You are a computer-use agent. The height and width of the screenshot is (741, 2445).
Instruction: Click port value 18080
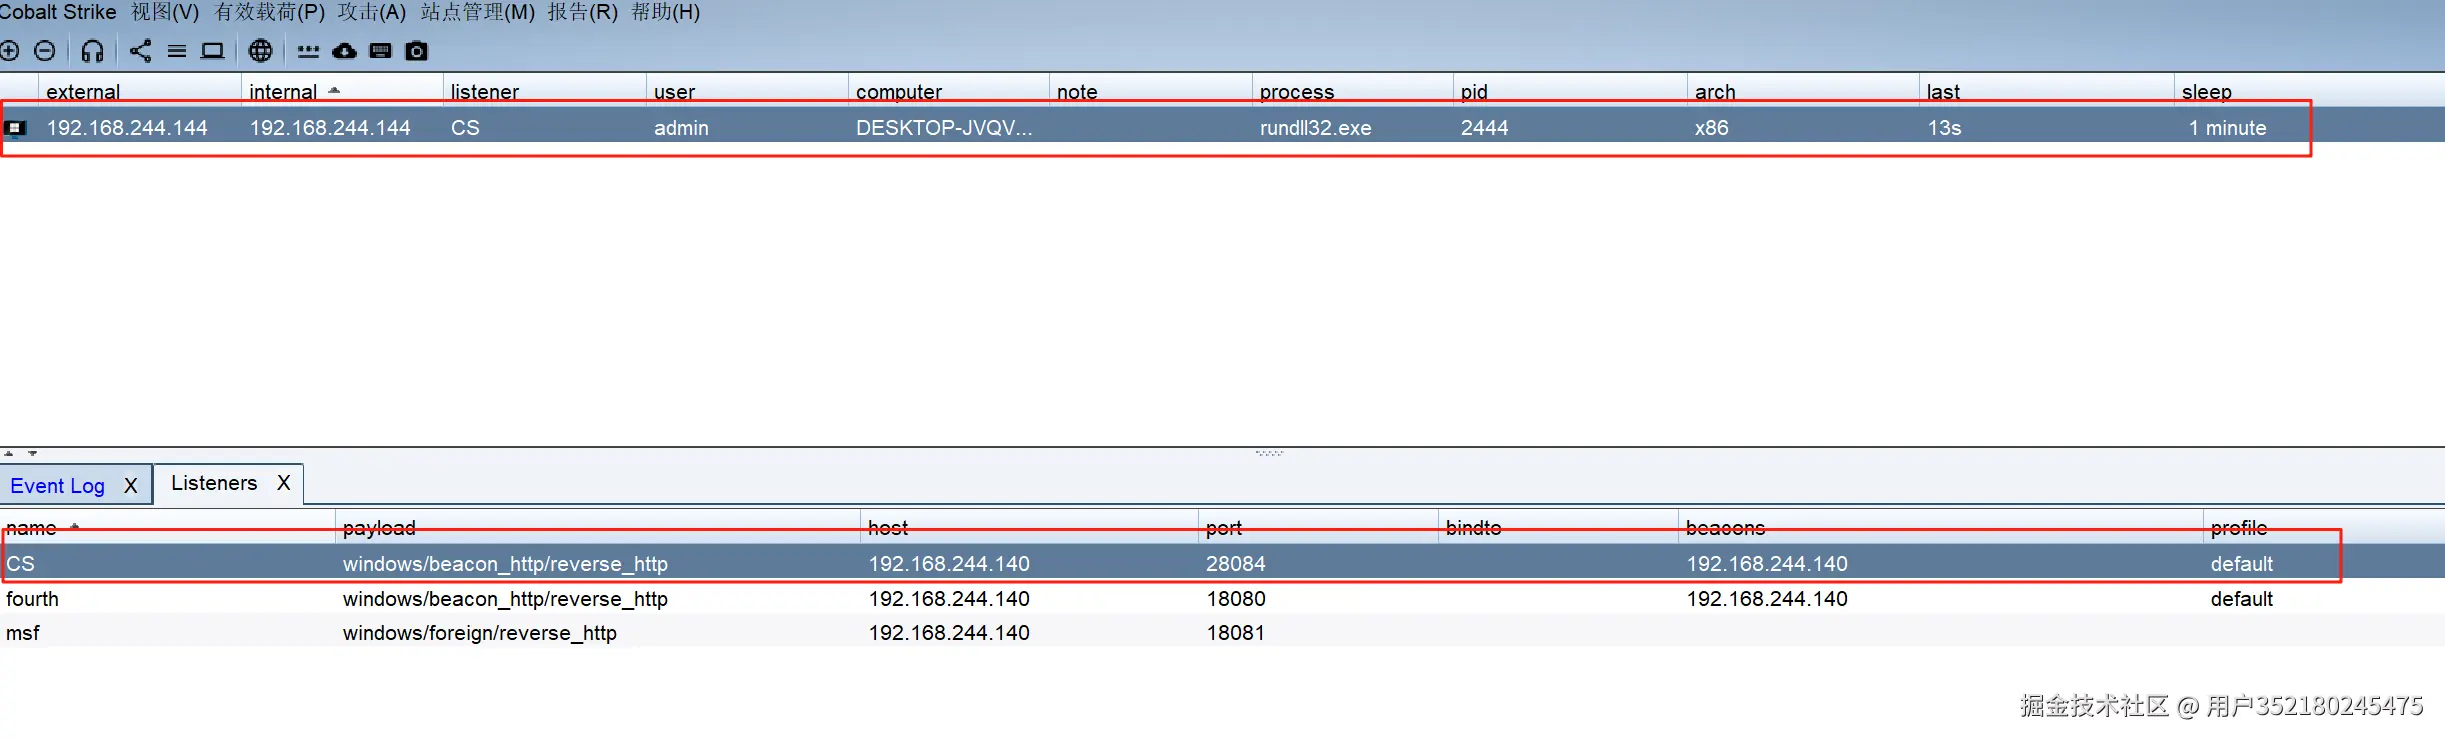coord(1235,599)
